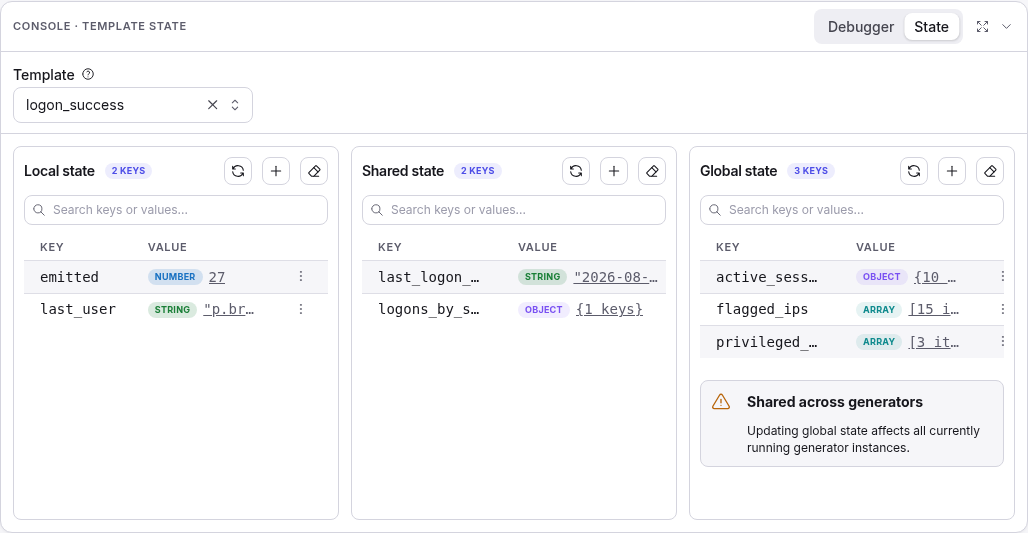Select the last_user key name

point(77,309)
